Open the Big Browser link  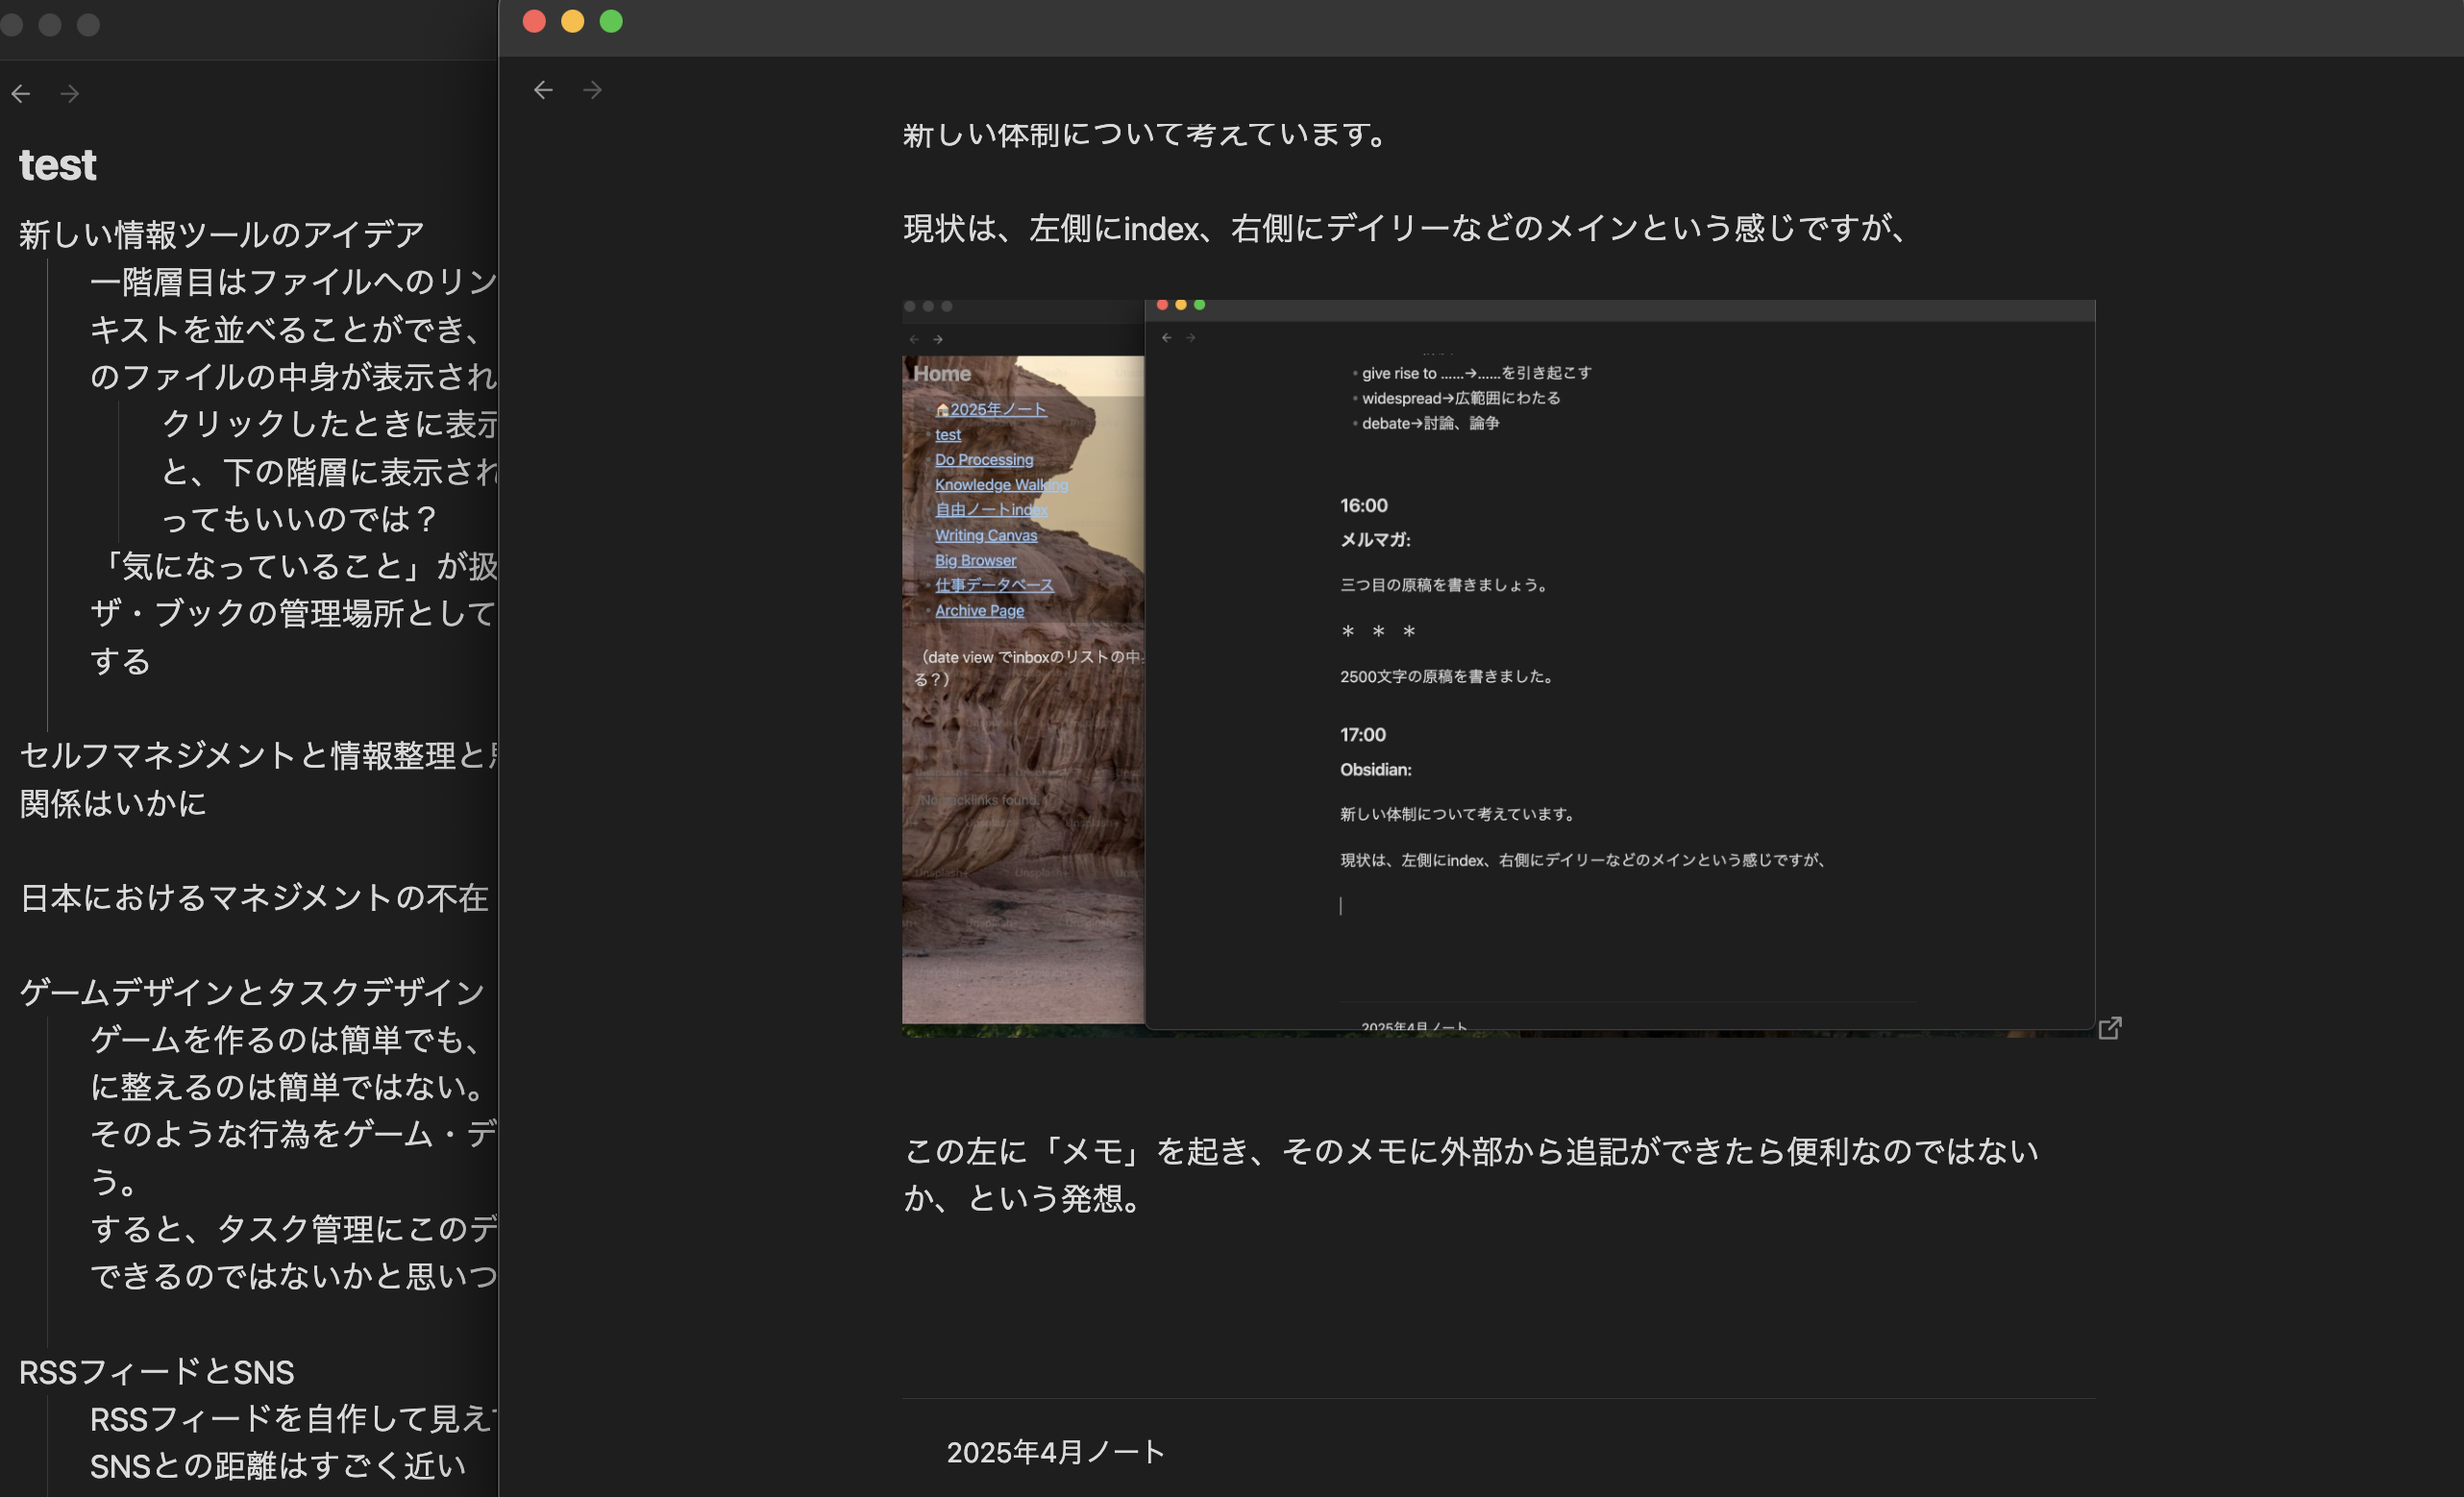pos(976,560)
